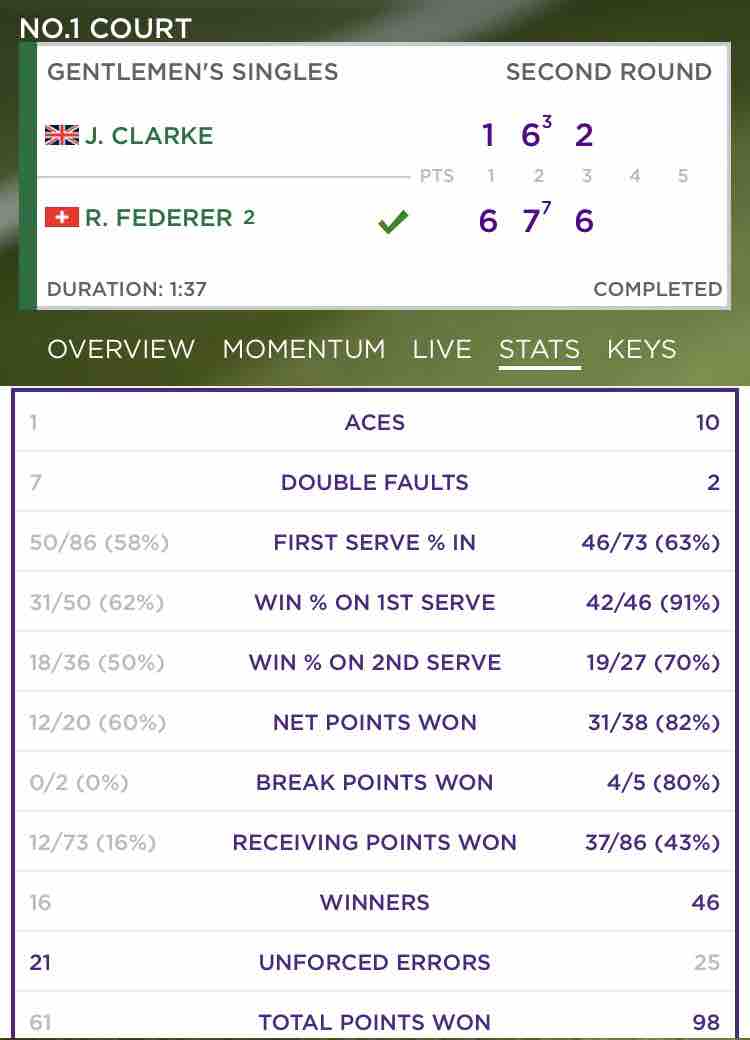This screenshot has width=750, height=1040.
Task: Open J. Clarke player name link
Action: [x=149, y=135]
